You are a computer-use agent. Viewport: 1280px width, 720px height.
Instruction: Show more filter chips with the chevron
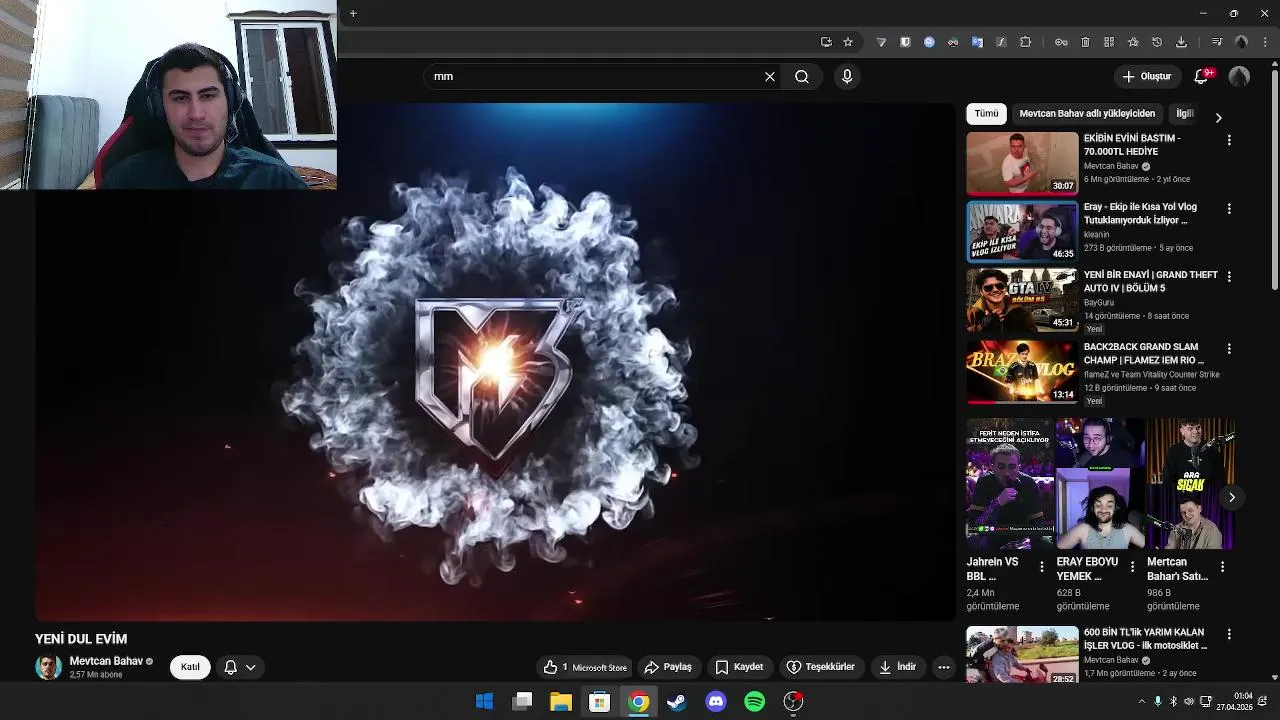[x=1218, y=117]
